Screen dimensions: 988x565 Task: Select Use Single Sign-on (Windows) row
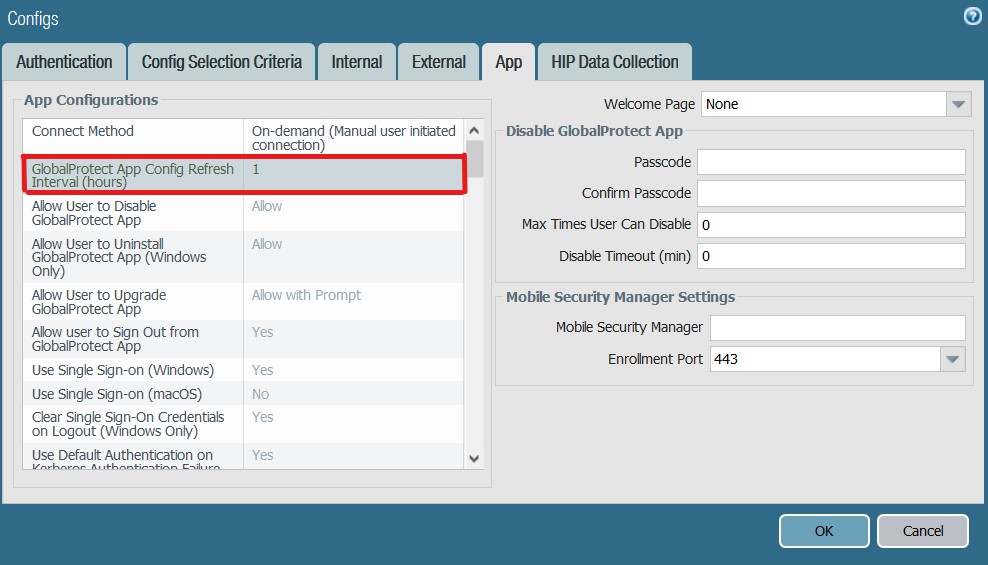(x=244, y=370)
